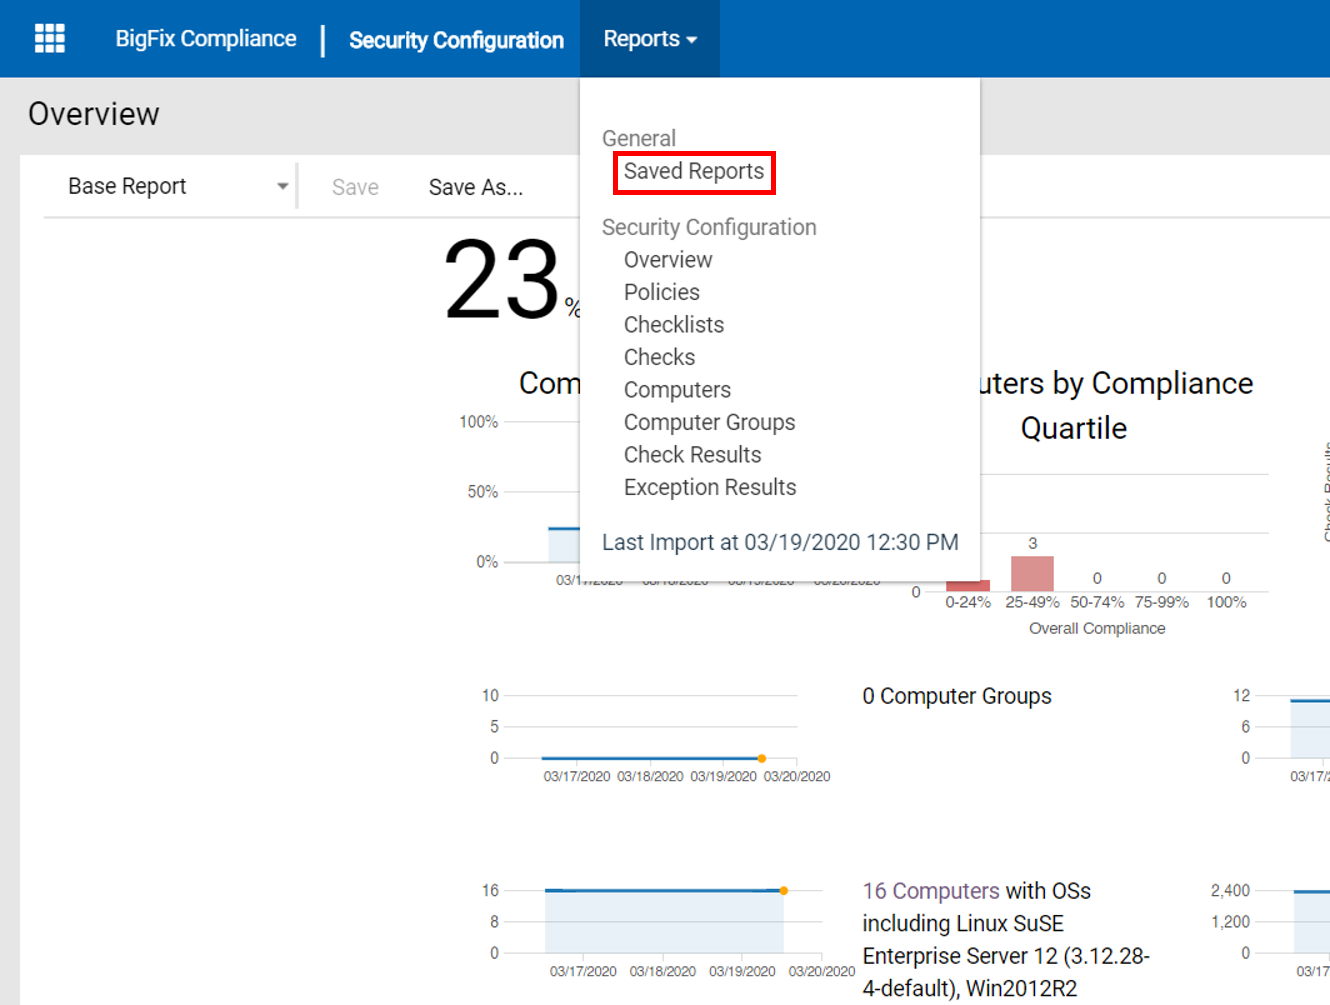Click the BigFix Compliance title link

[205, 39]
